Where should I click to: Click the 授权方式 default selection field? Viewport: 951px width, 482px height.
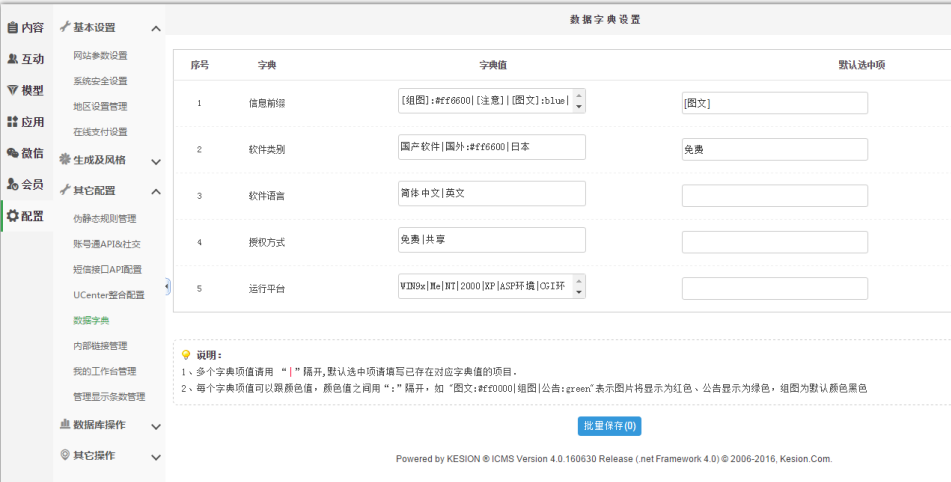click(x=774, y=242)
